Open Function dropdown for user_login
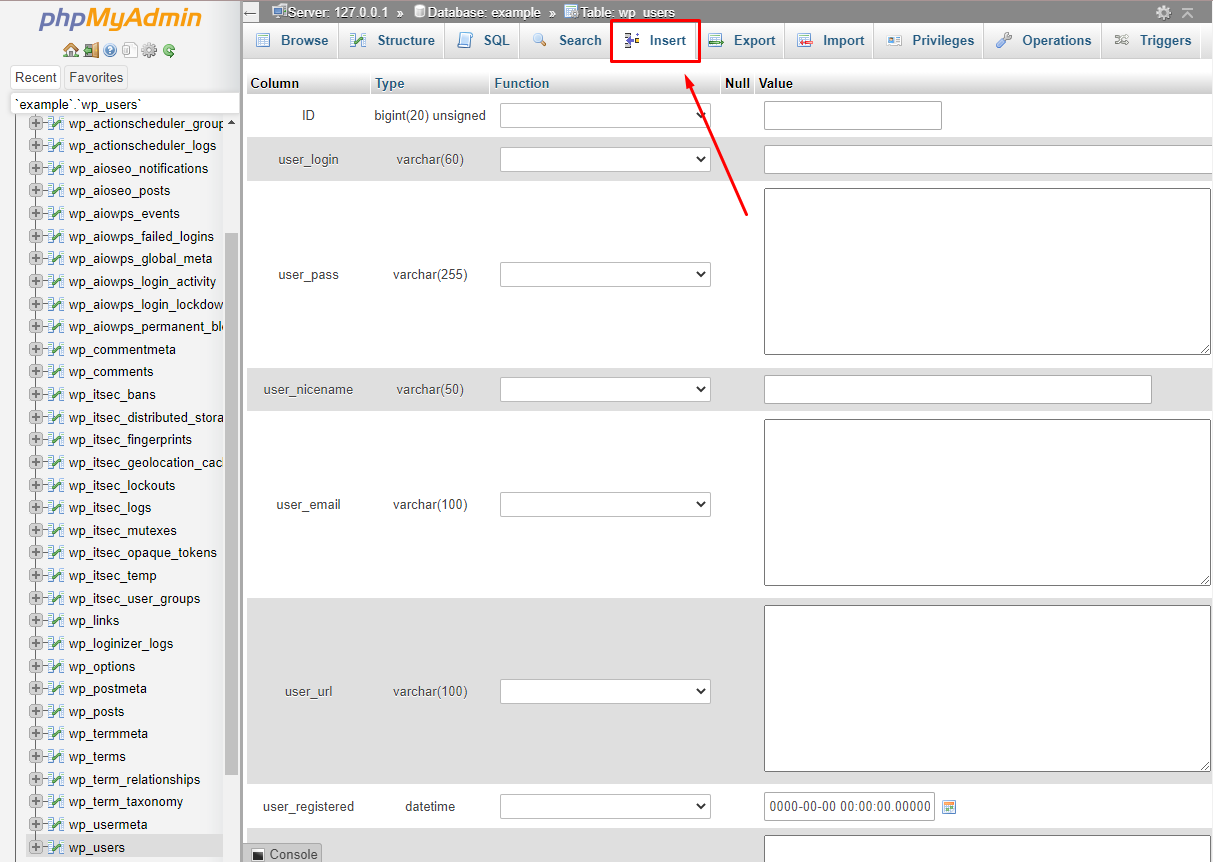Viewport: 1213px width, 862px height. [x=605, y=159]
